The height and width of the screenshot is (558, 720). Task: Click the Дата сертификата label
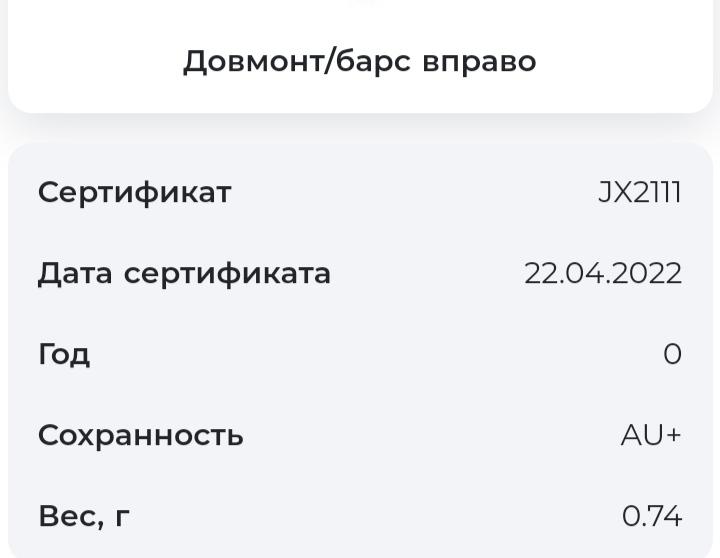pyautogui.click(x=184, y=273)
